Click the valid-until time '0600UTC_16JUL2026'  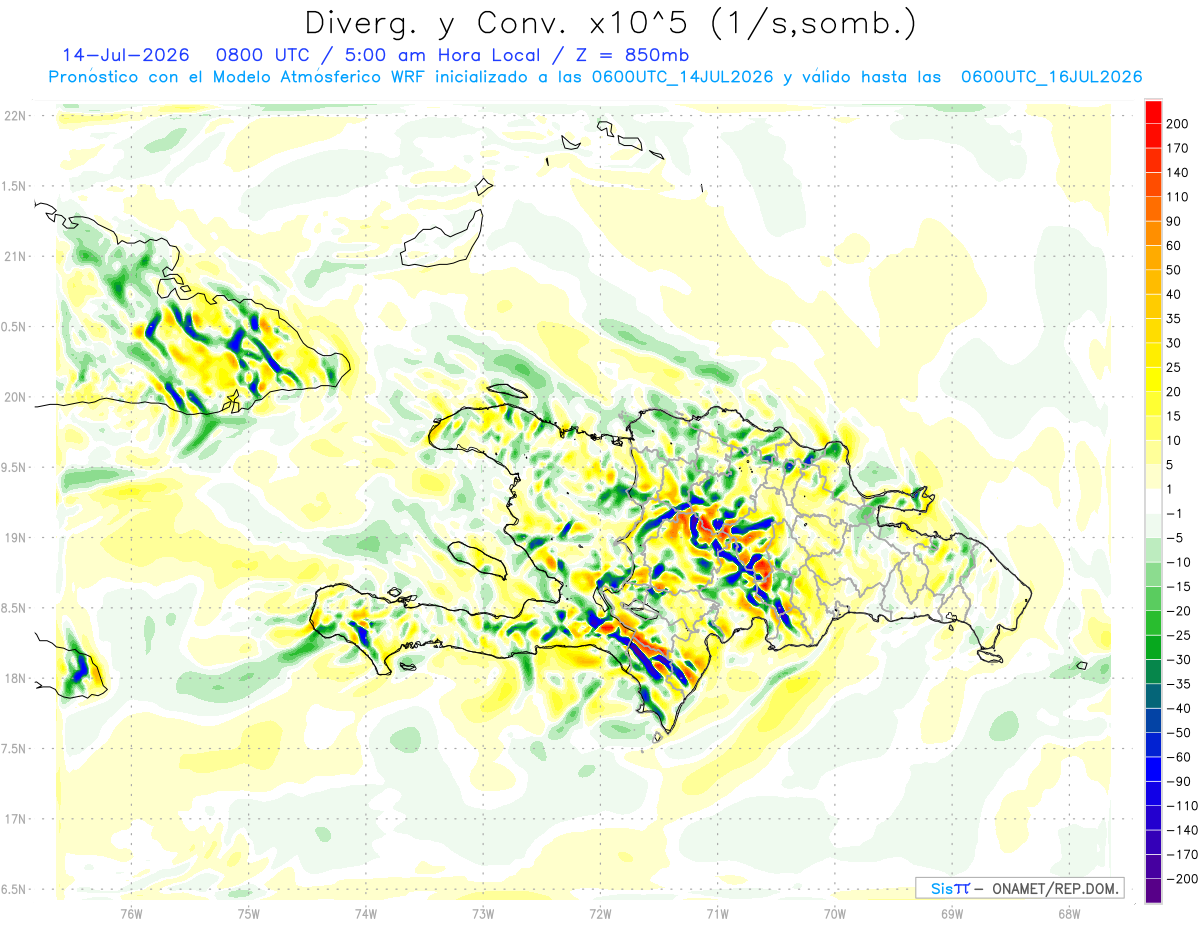pyautogui.click(x=1051, y=77)
